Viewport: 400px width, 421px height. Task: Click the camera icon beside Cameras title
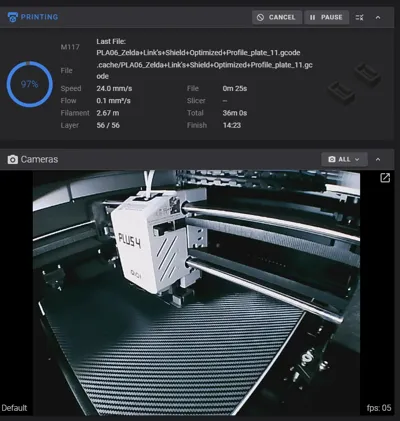coord(13,159)
